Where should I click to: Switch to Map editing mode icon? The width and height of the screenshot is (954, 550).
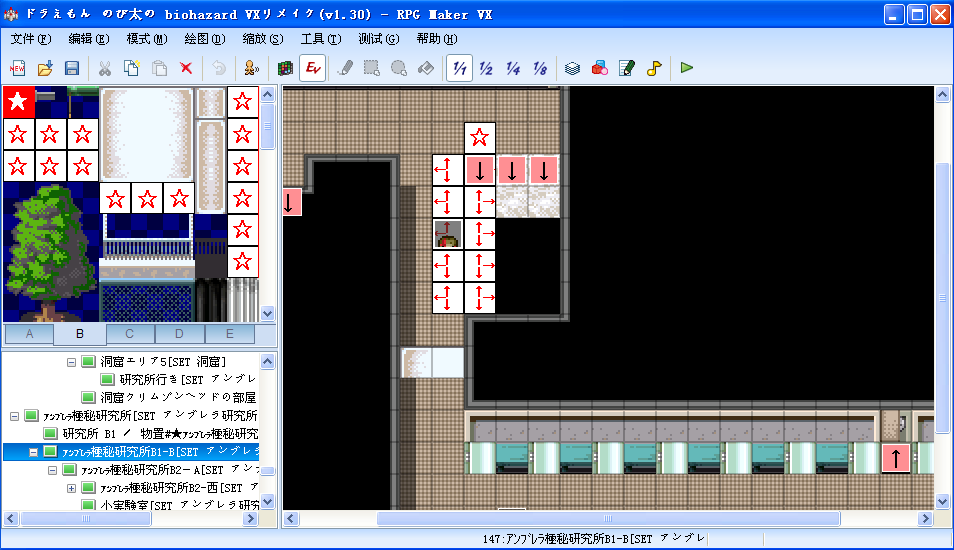point(285,68)
